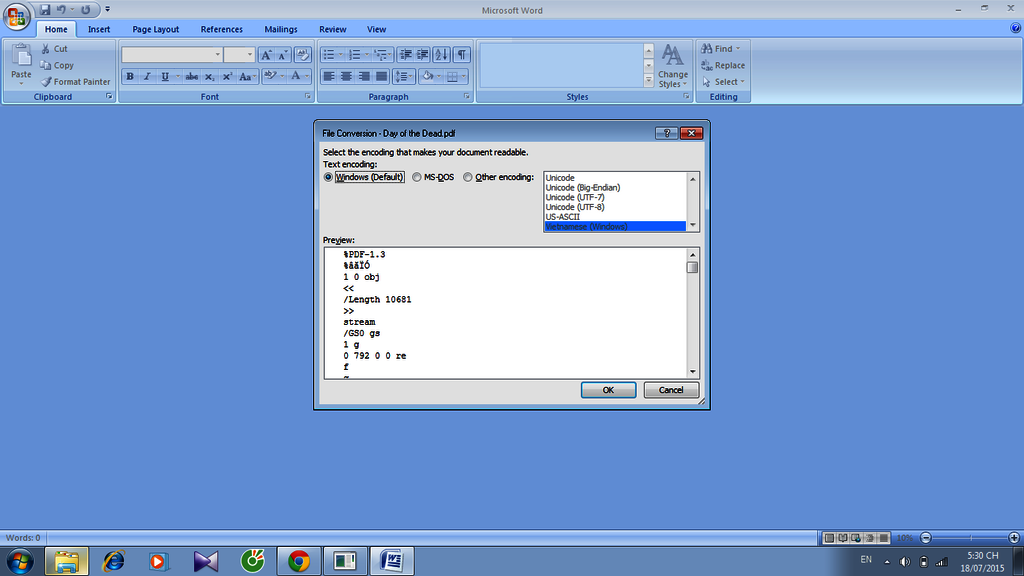Expand Clipboard pane launcher
Screen dimensions: 1024x576
109,97
